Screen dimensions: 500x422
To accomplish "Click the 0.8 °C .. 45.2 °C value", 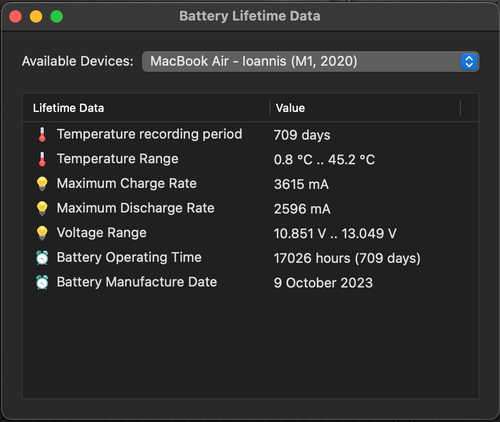I will tap(324, 160).
